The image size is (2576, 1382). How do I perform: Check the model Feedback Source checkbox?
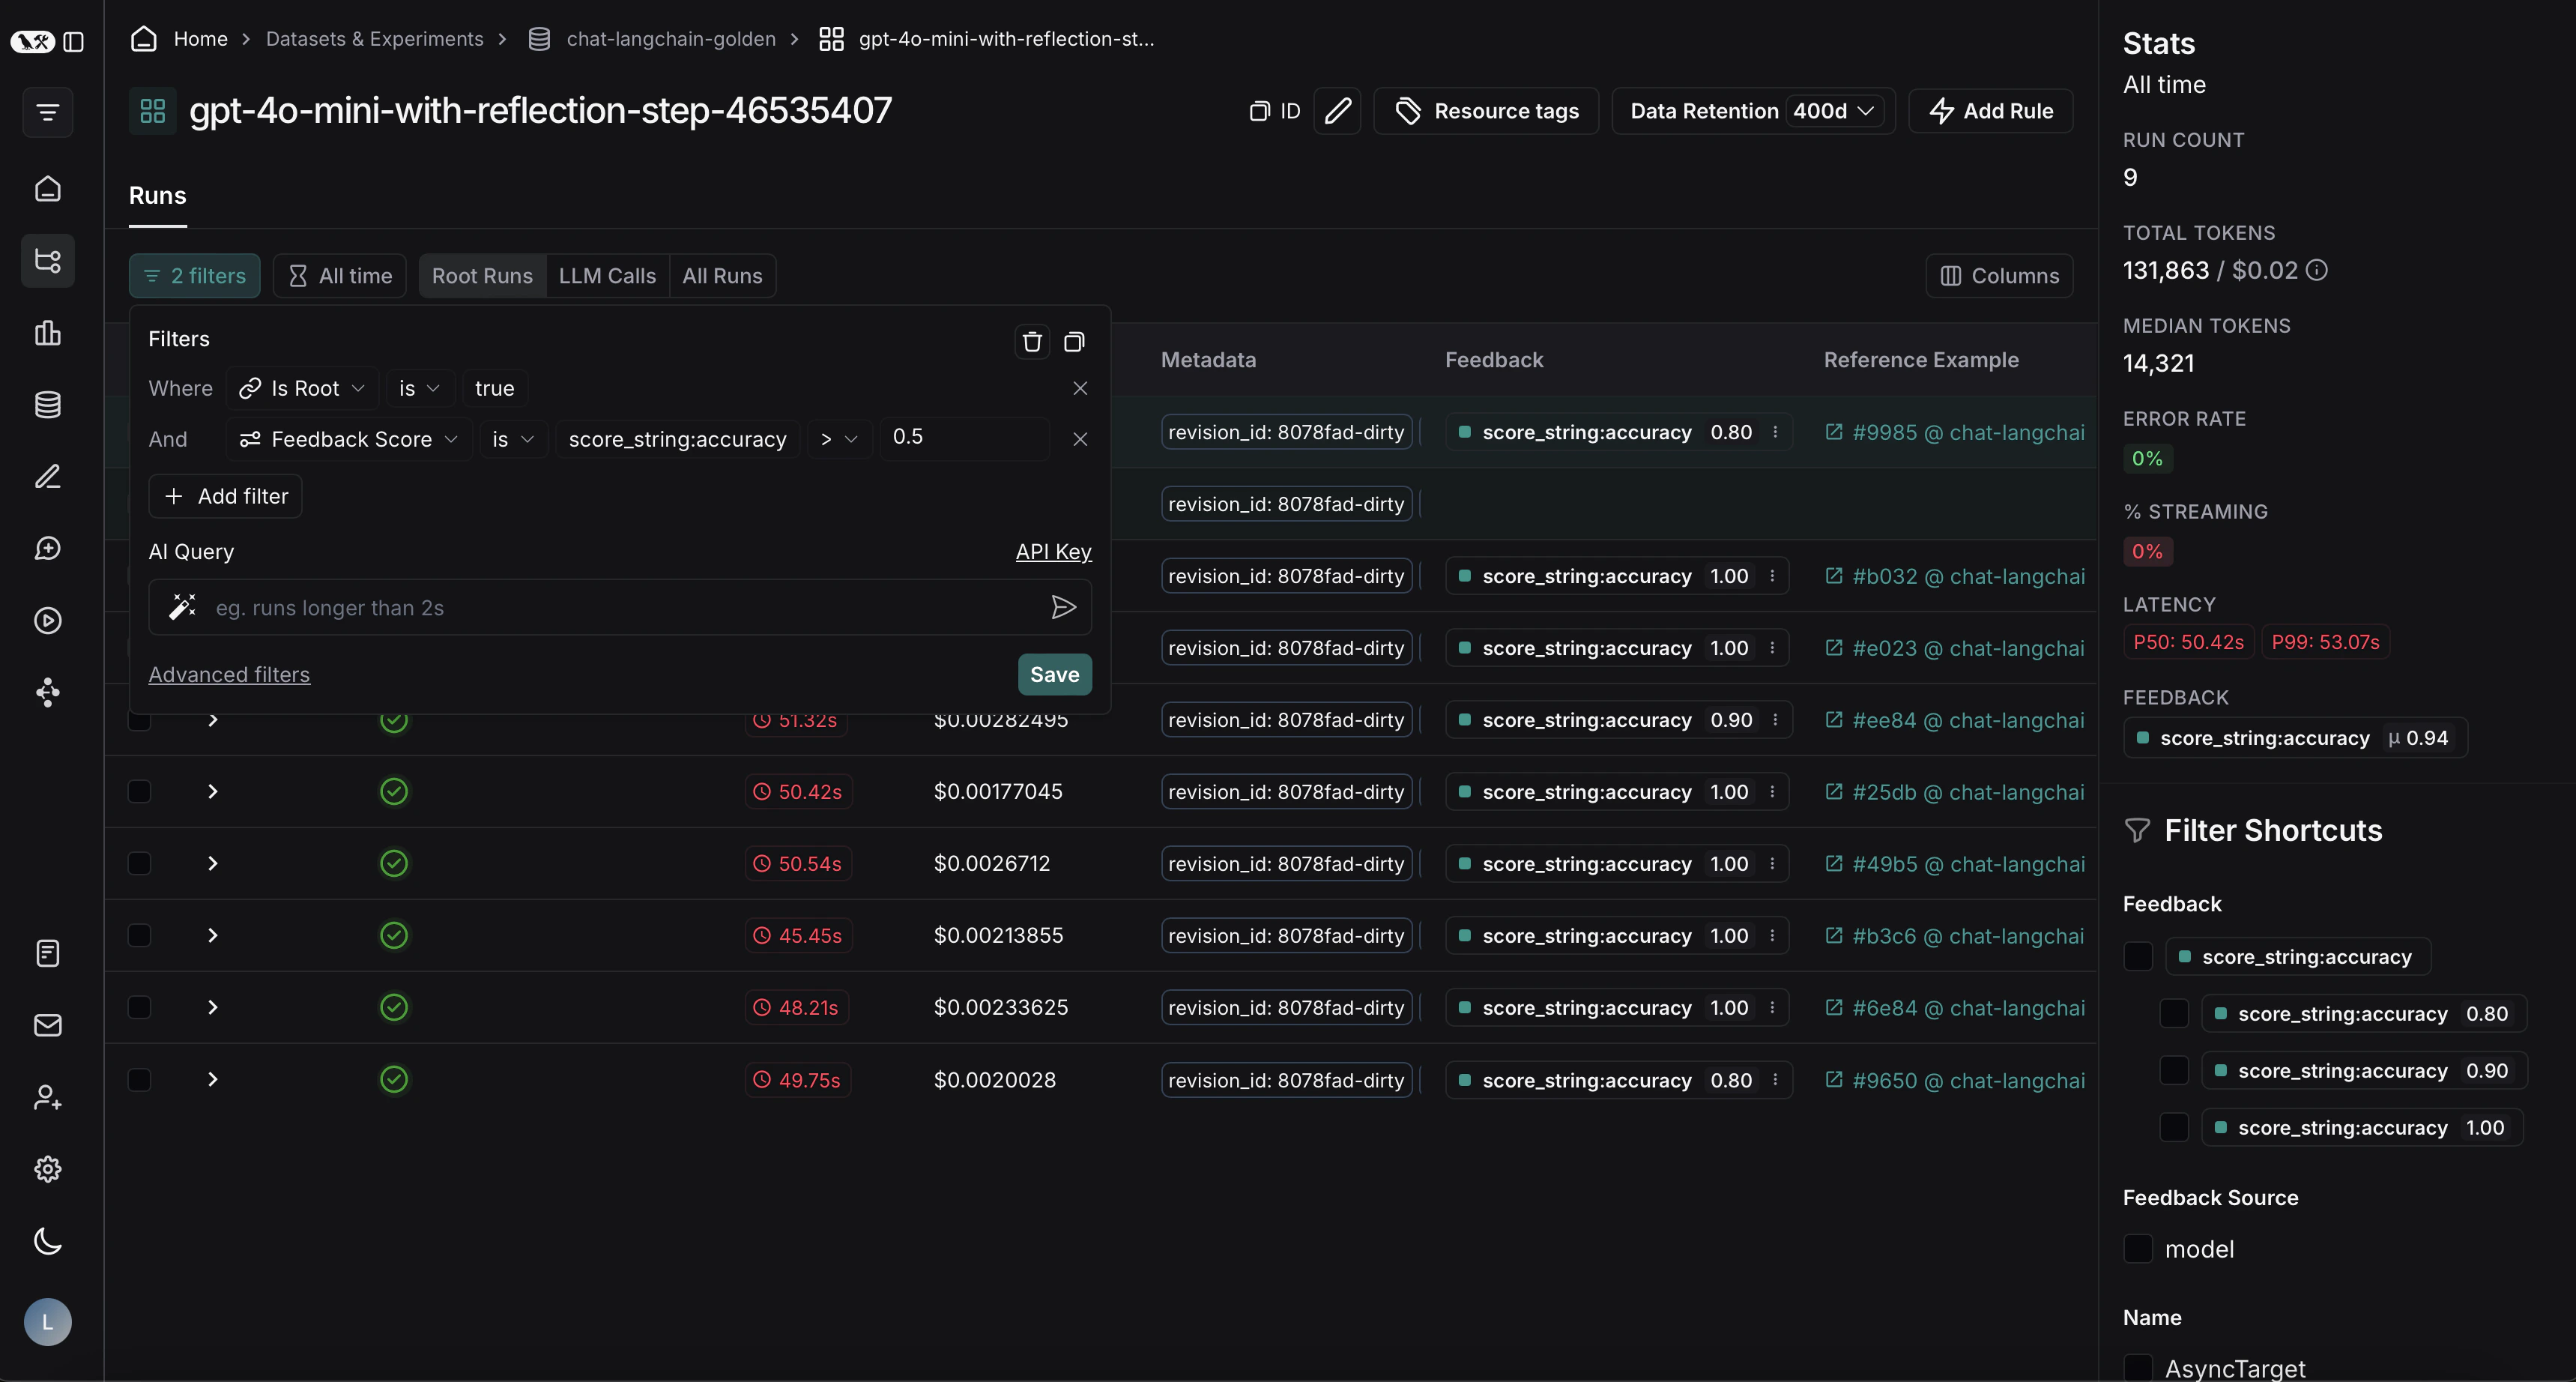[x=2137, y=1249]
